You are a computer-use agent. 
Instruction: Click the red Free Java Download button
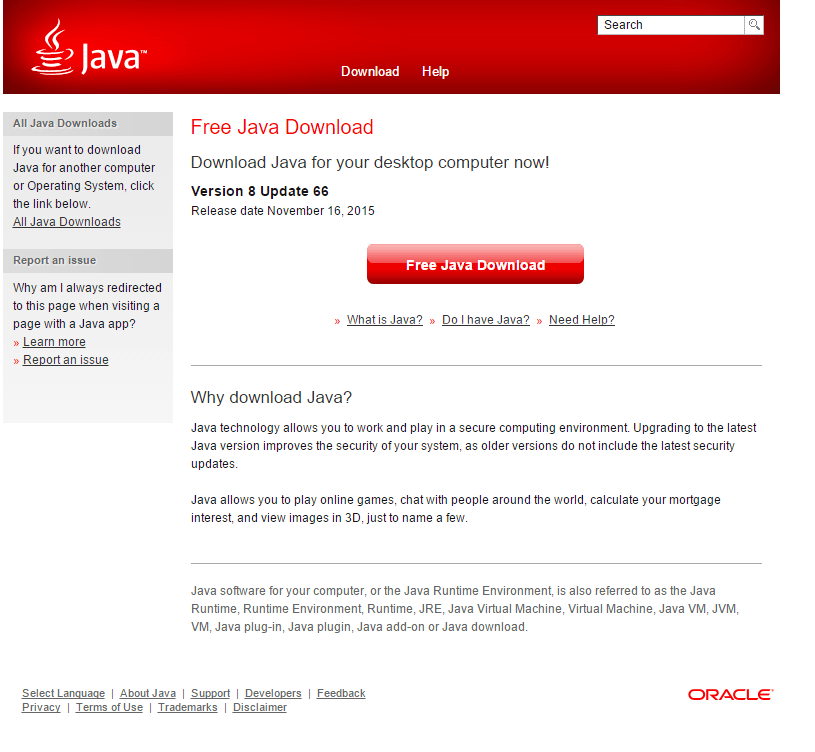pyautogui.click(x=475, y=263)
